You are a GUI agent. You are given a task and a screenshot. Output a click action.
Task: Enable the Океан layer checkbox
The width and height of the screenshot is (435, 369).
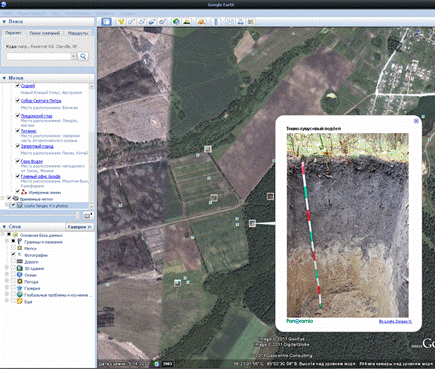[13, 275]
